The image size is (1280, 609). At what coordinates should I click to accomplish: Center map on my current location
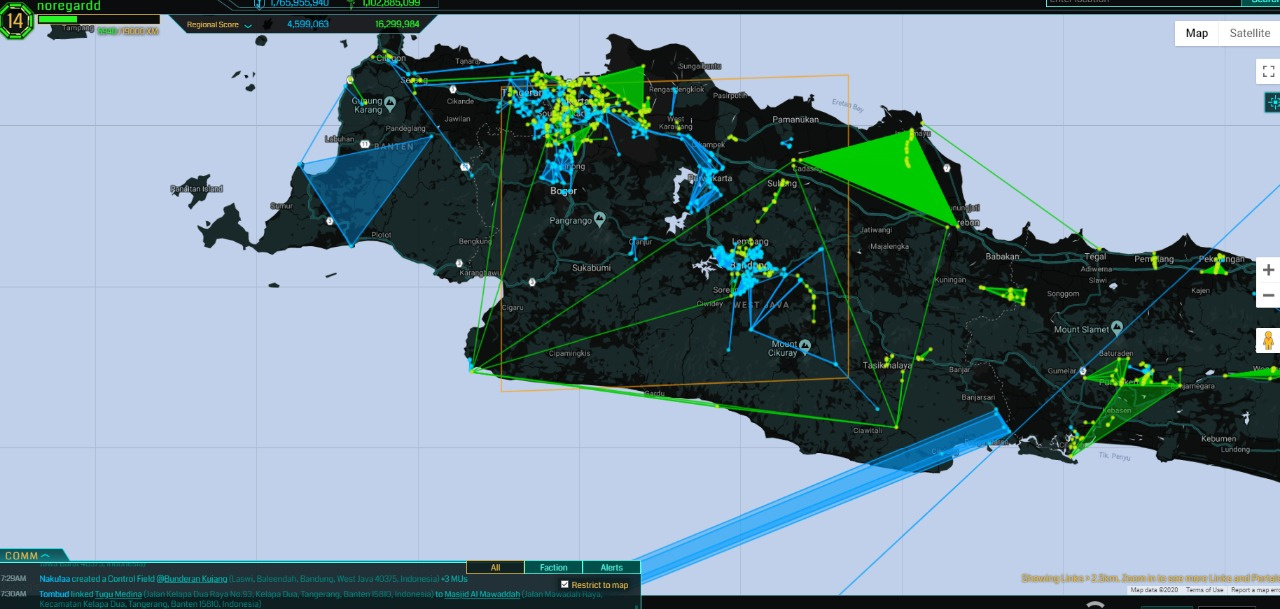pos(1273,101)
